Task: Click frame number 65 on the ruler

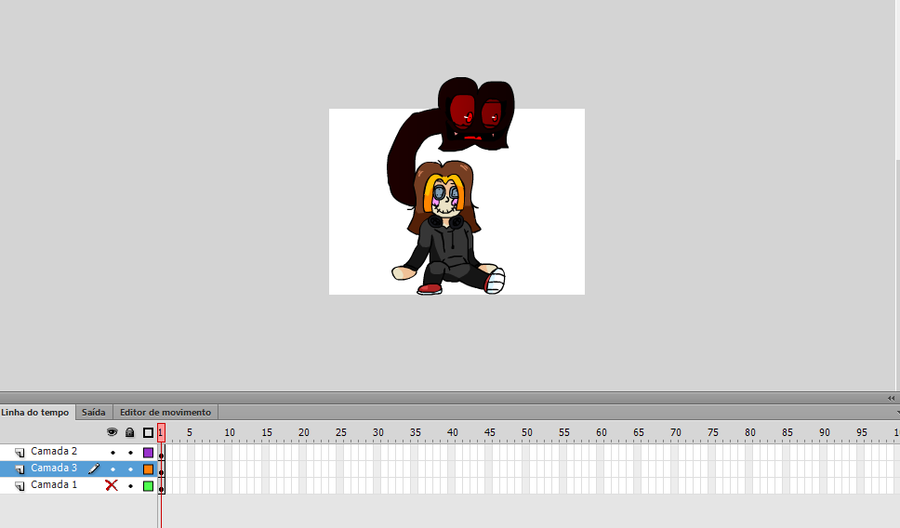Action: (x=638, y=433)
